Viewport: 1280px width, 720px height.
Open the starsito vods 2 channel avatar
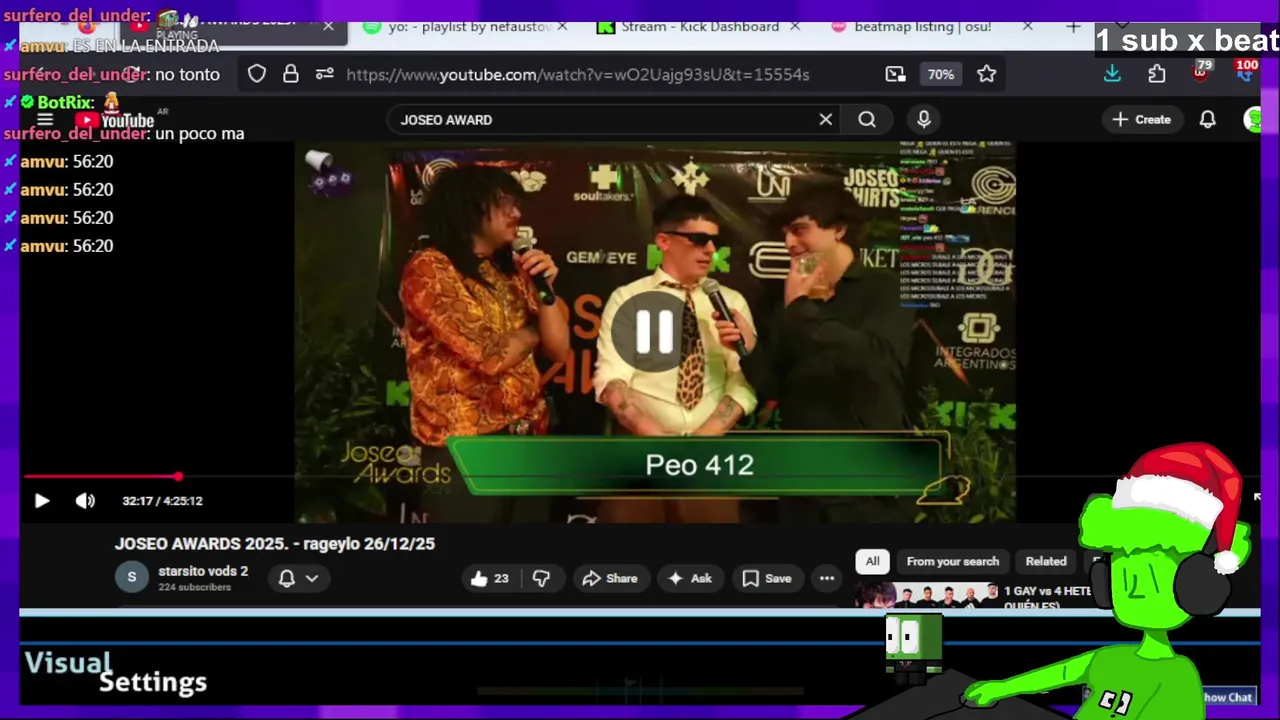(x=132, y=577)
